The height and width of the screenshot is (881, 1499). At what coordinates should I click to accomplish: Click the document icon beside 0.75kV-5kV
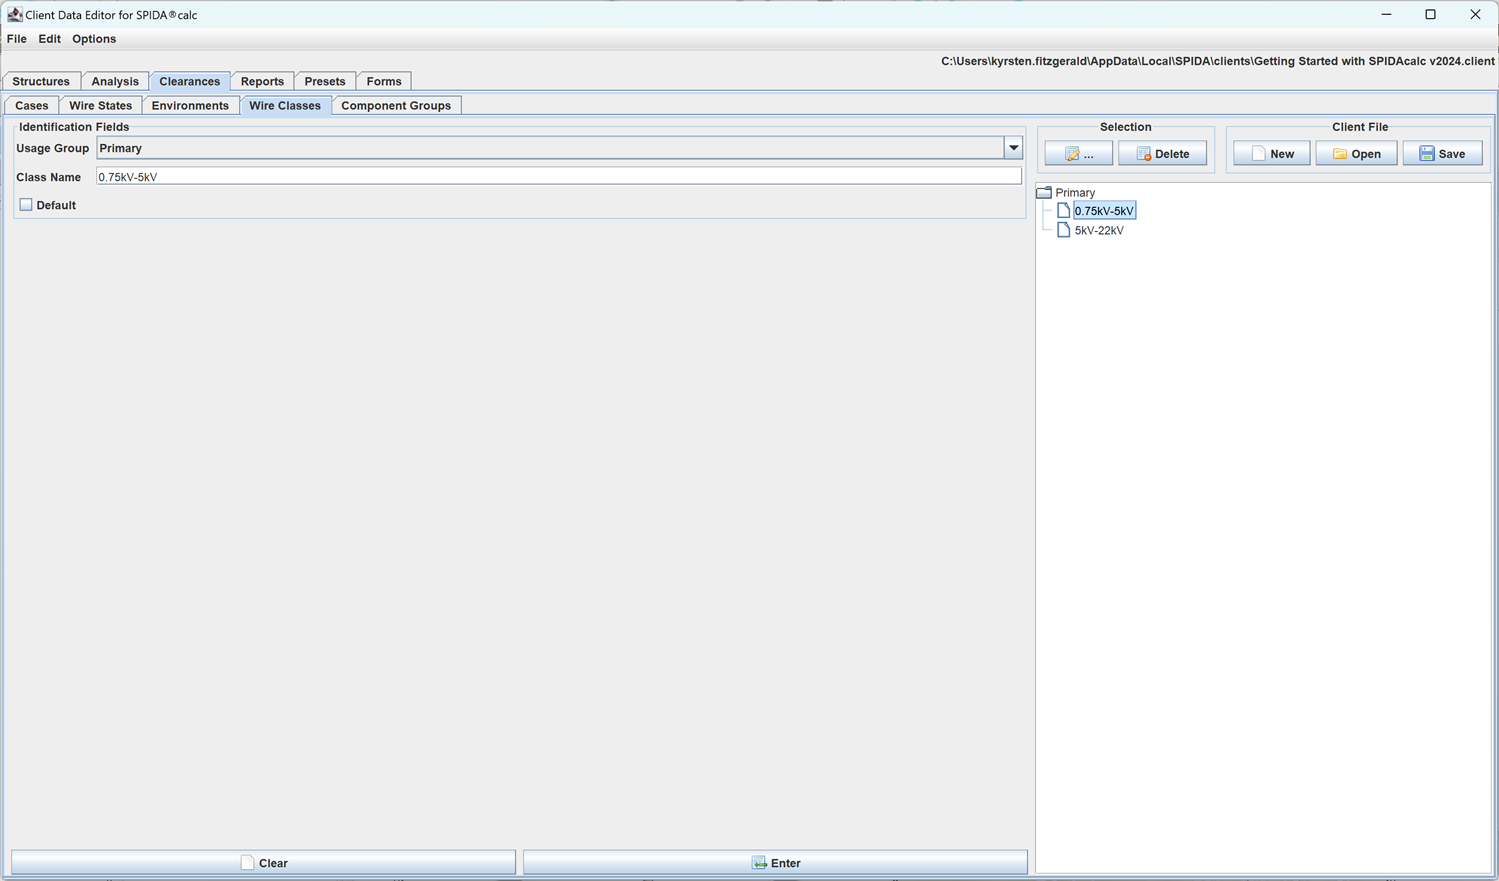pos(1063,211)
